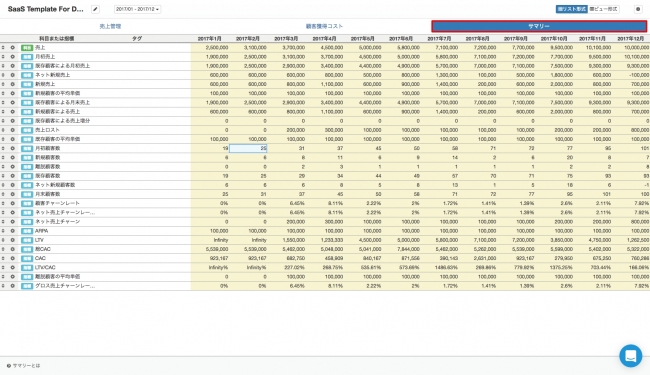Switch to ビュー形式 view mode

(604, 9)
